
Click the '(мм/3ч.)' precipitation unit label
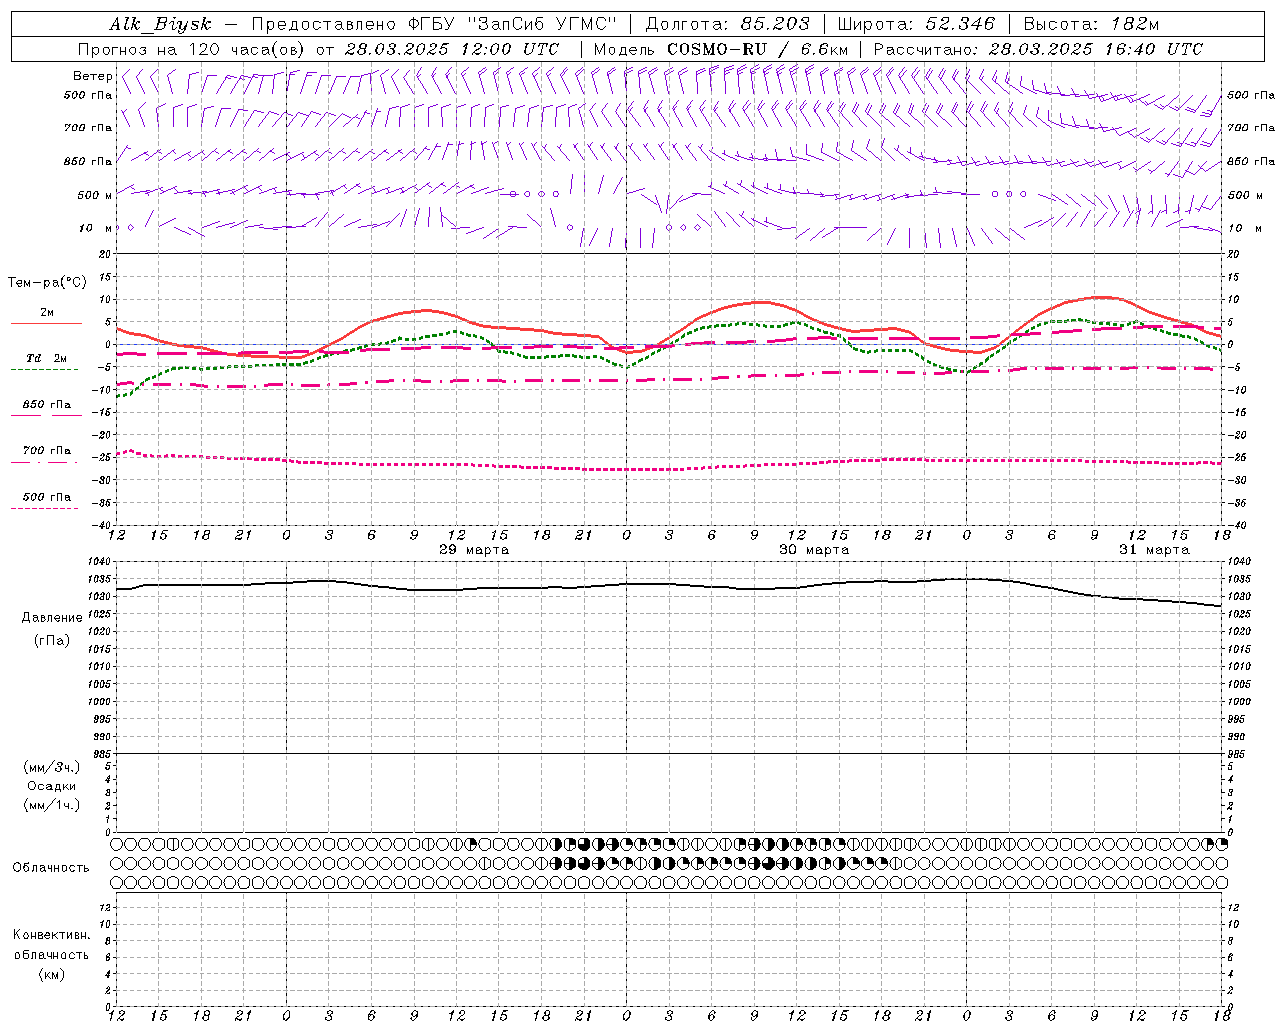coord(51,767)
